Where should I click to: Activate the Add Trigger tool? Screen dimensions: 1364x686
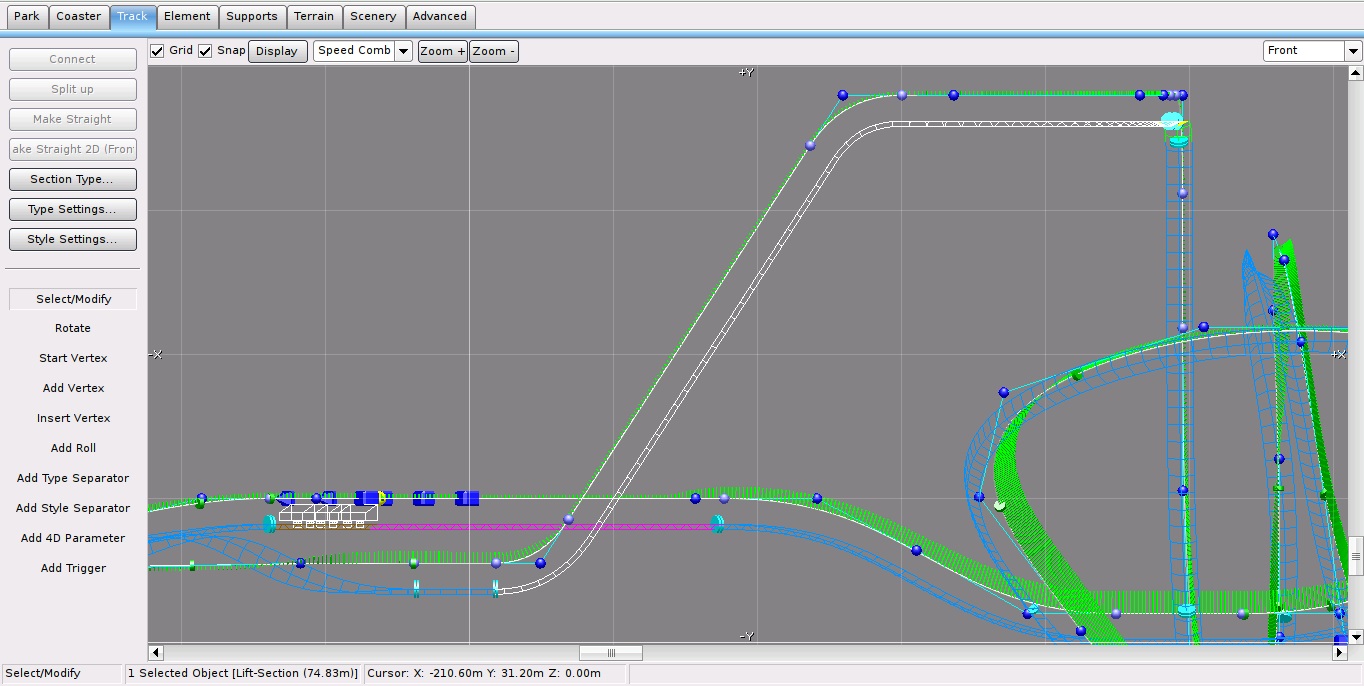tap(73, 568)
